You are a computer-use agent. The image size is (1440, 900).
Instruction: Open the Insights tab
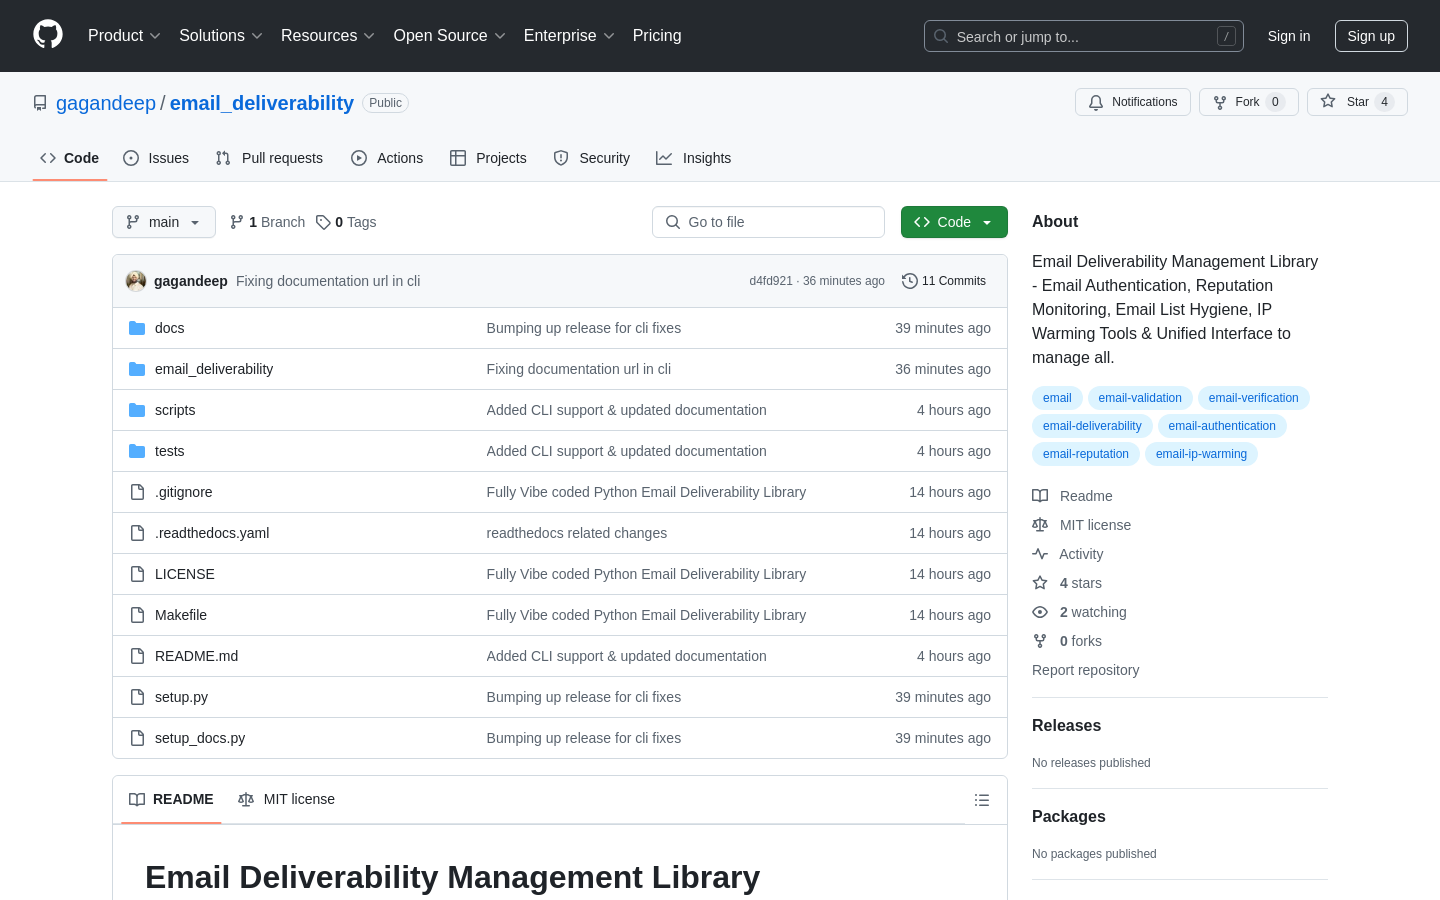[694, 158]
